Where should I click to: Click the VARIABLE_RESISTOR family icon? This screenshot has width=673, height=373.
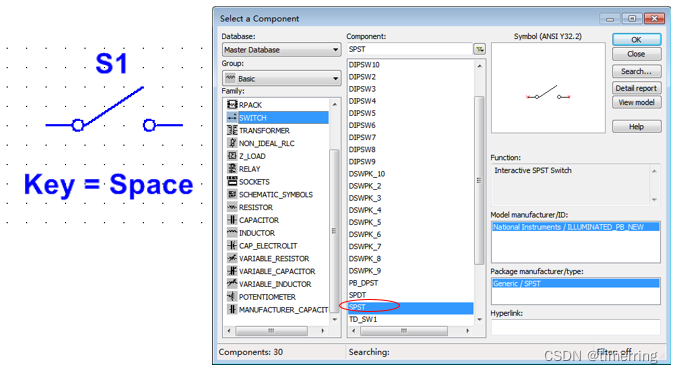pos(232,258)
